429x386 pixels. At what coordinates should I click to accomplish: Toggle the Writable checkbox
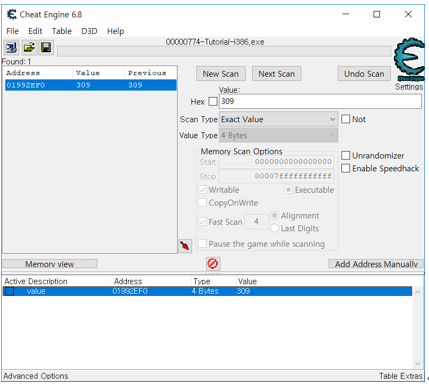pos(202,190)
